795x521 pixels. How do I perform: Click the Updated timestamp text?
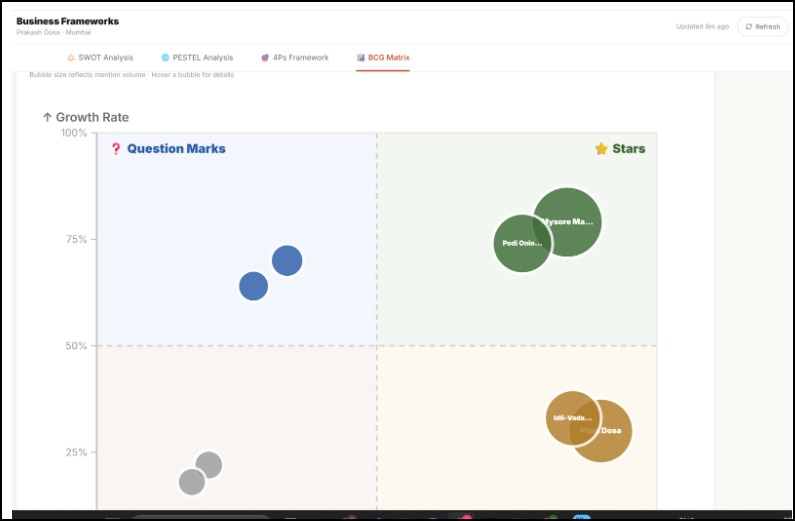(x=702, y=26)
